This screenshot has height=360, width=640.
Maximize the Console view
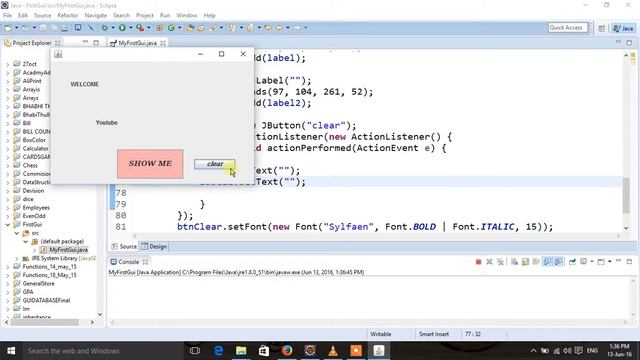coord(629,262)
